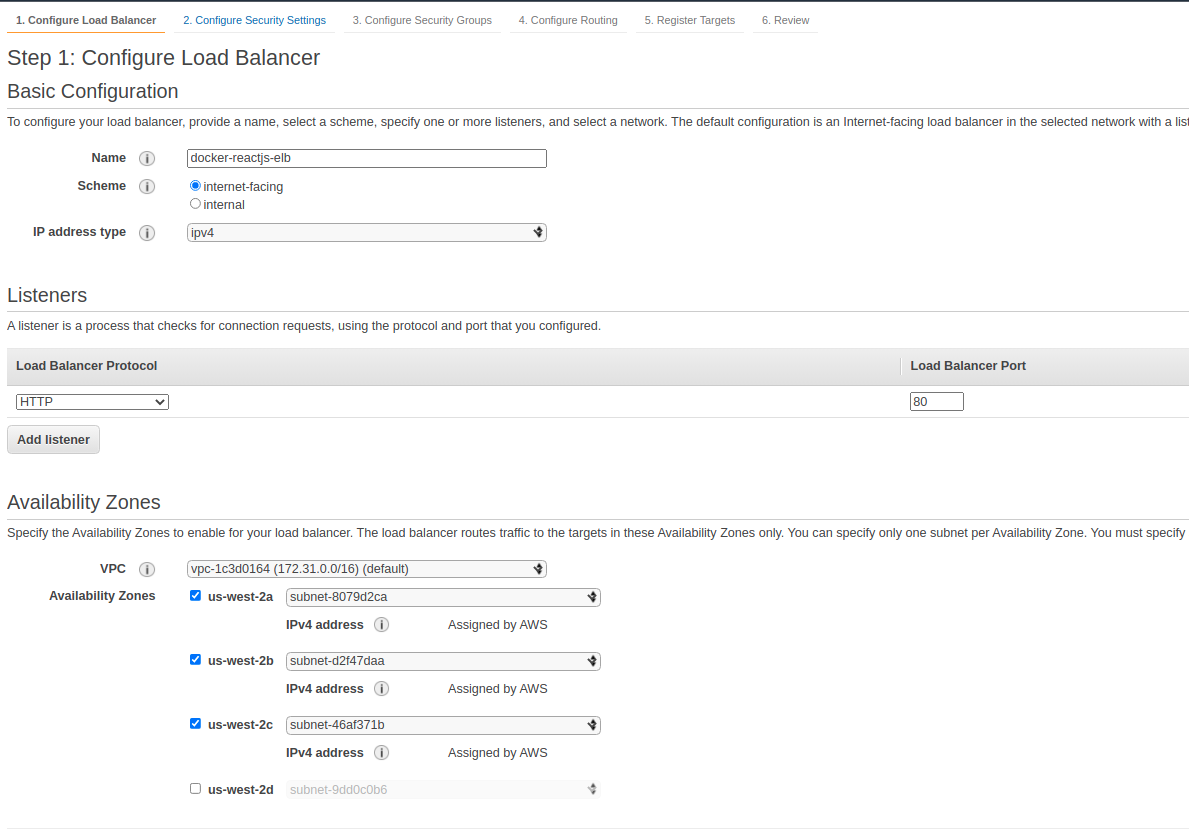Open the IP address type dropdown

pos(367,233)
